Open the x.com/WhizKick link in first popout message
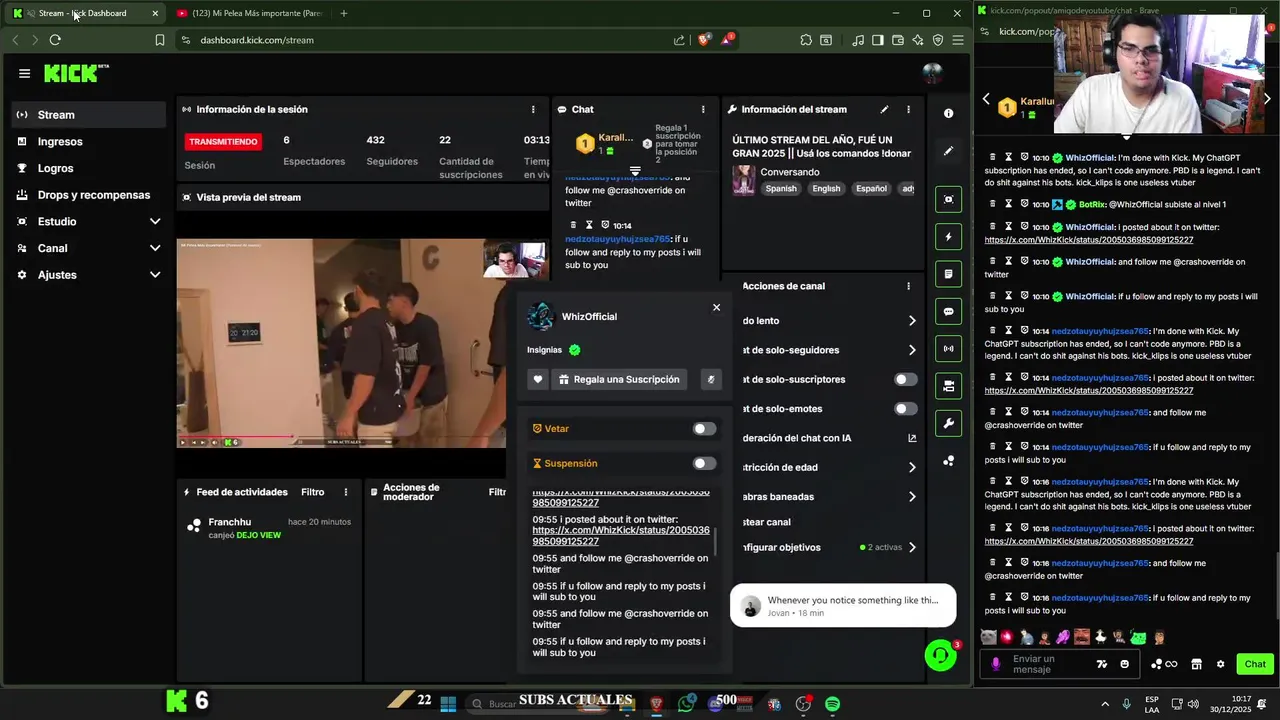 point(1088,240)
